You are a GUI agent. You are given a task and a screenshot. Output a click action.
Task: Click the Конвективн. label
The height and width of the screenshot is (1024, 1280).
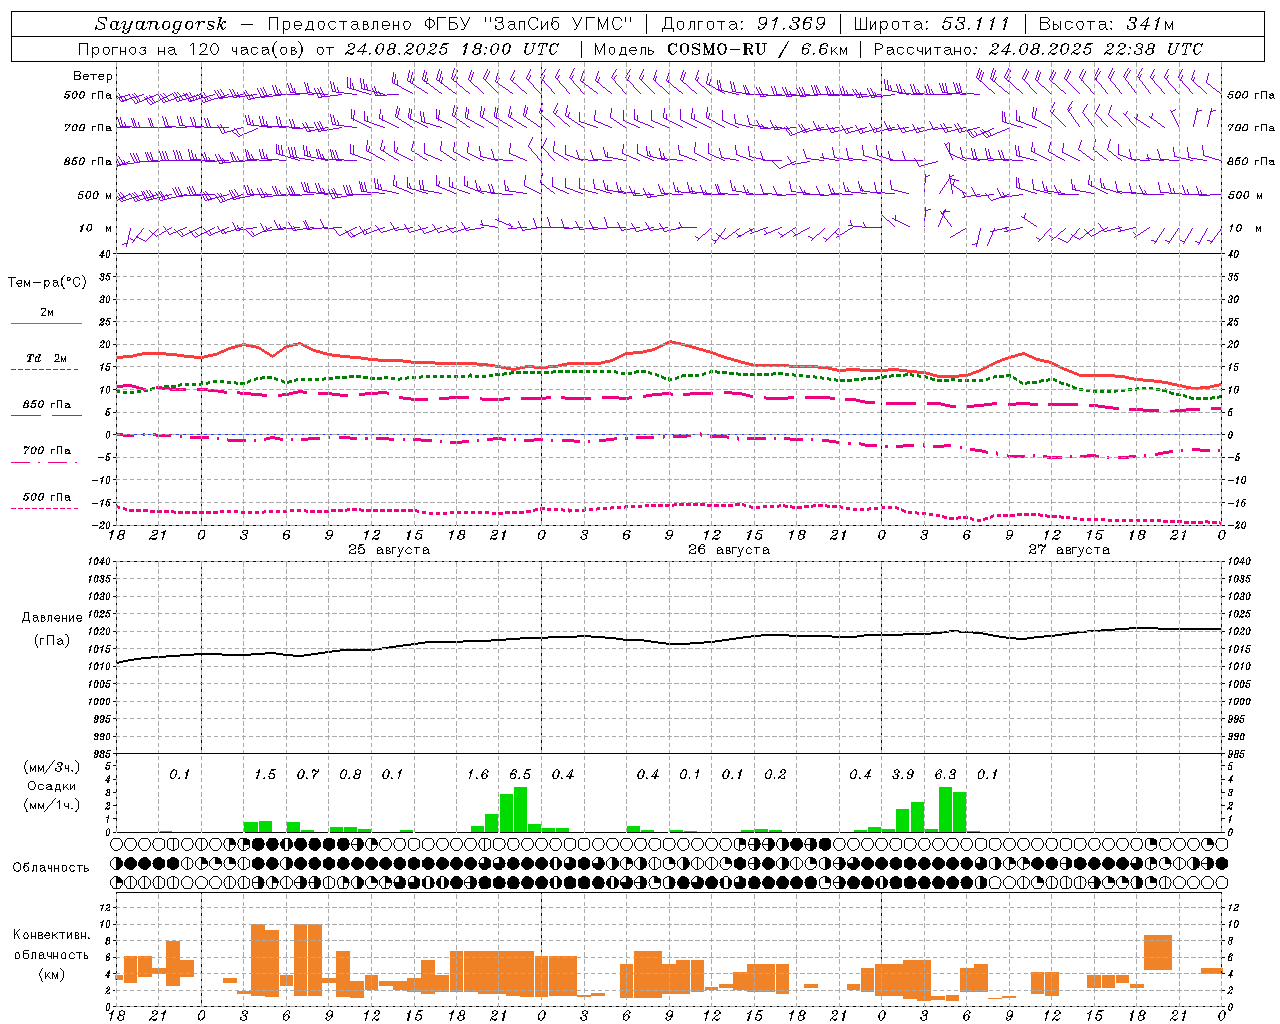point(51,935)
